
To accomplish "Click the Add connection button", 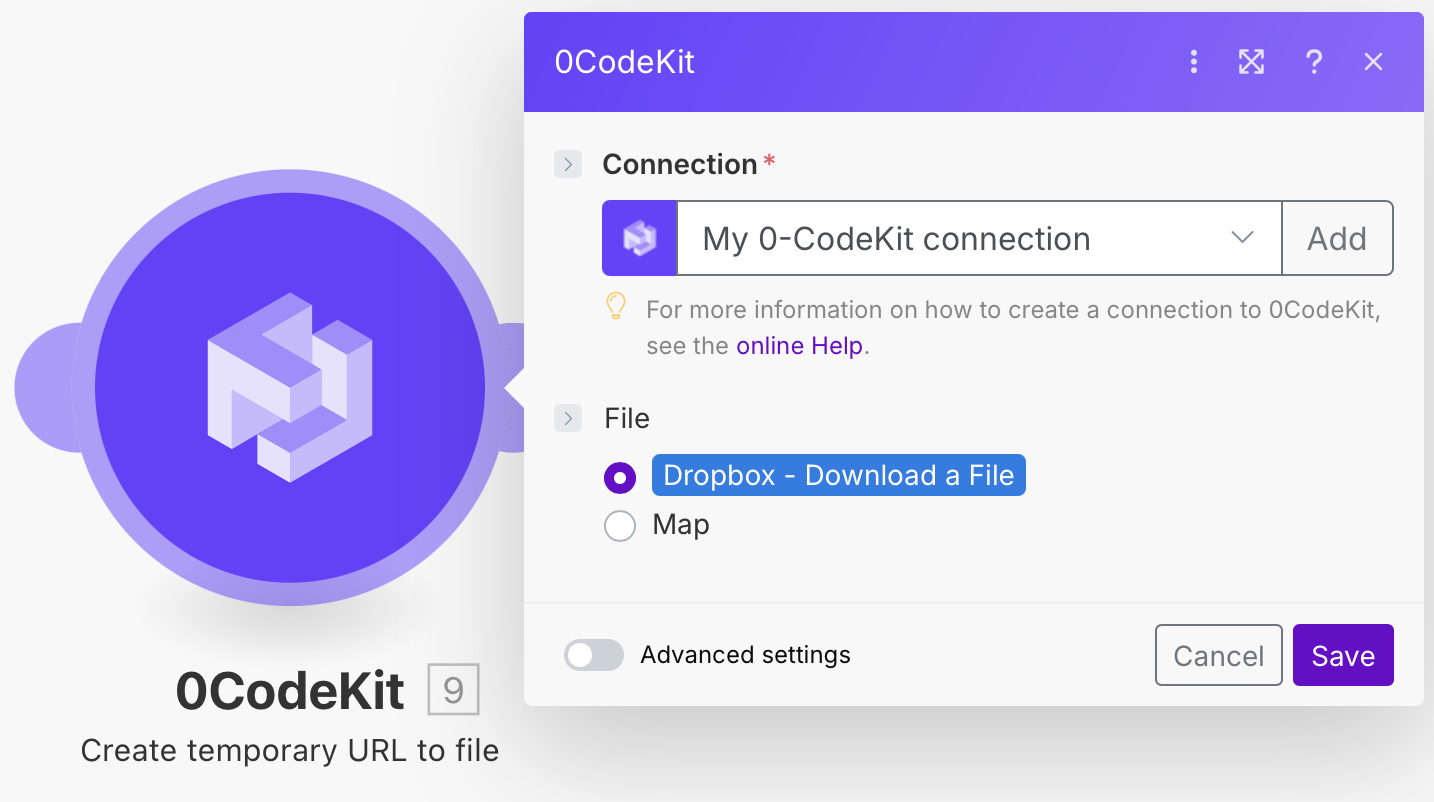I will click(1337, 238).
